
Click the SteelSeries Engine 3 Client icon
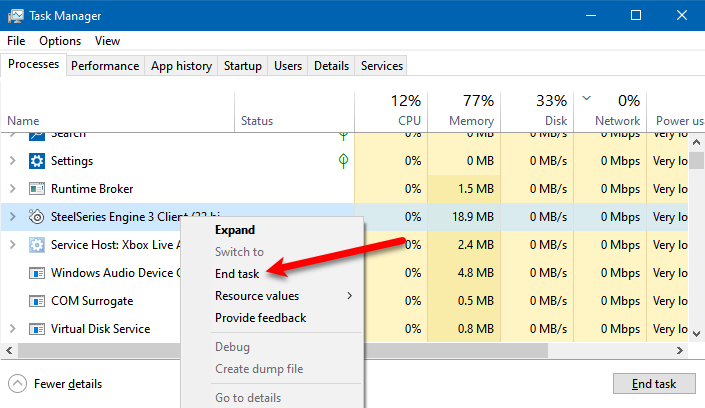pyautogui.click(x=37, y=217)
